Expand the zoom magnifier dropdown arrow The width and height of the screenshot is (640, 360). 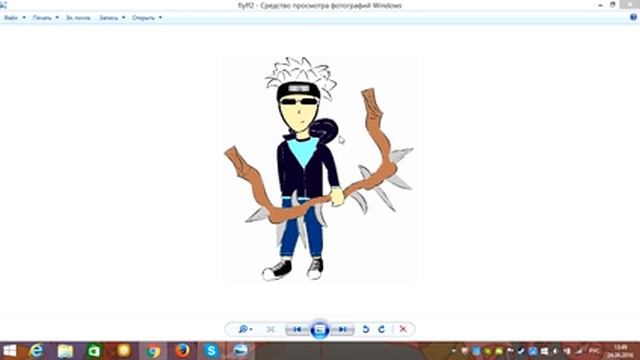pyautogui.click(x=251, y=329)
